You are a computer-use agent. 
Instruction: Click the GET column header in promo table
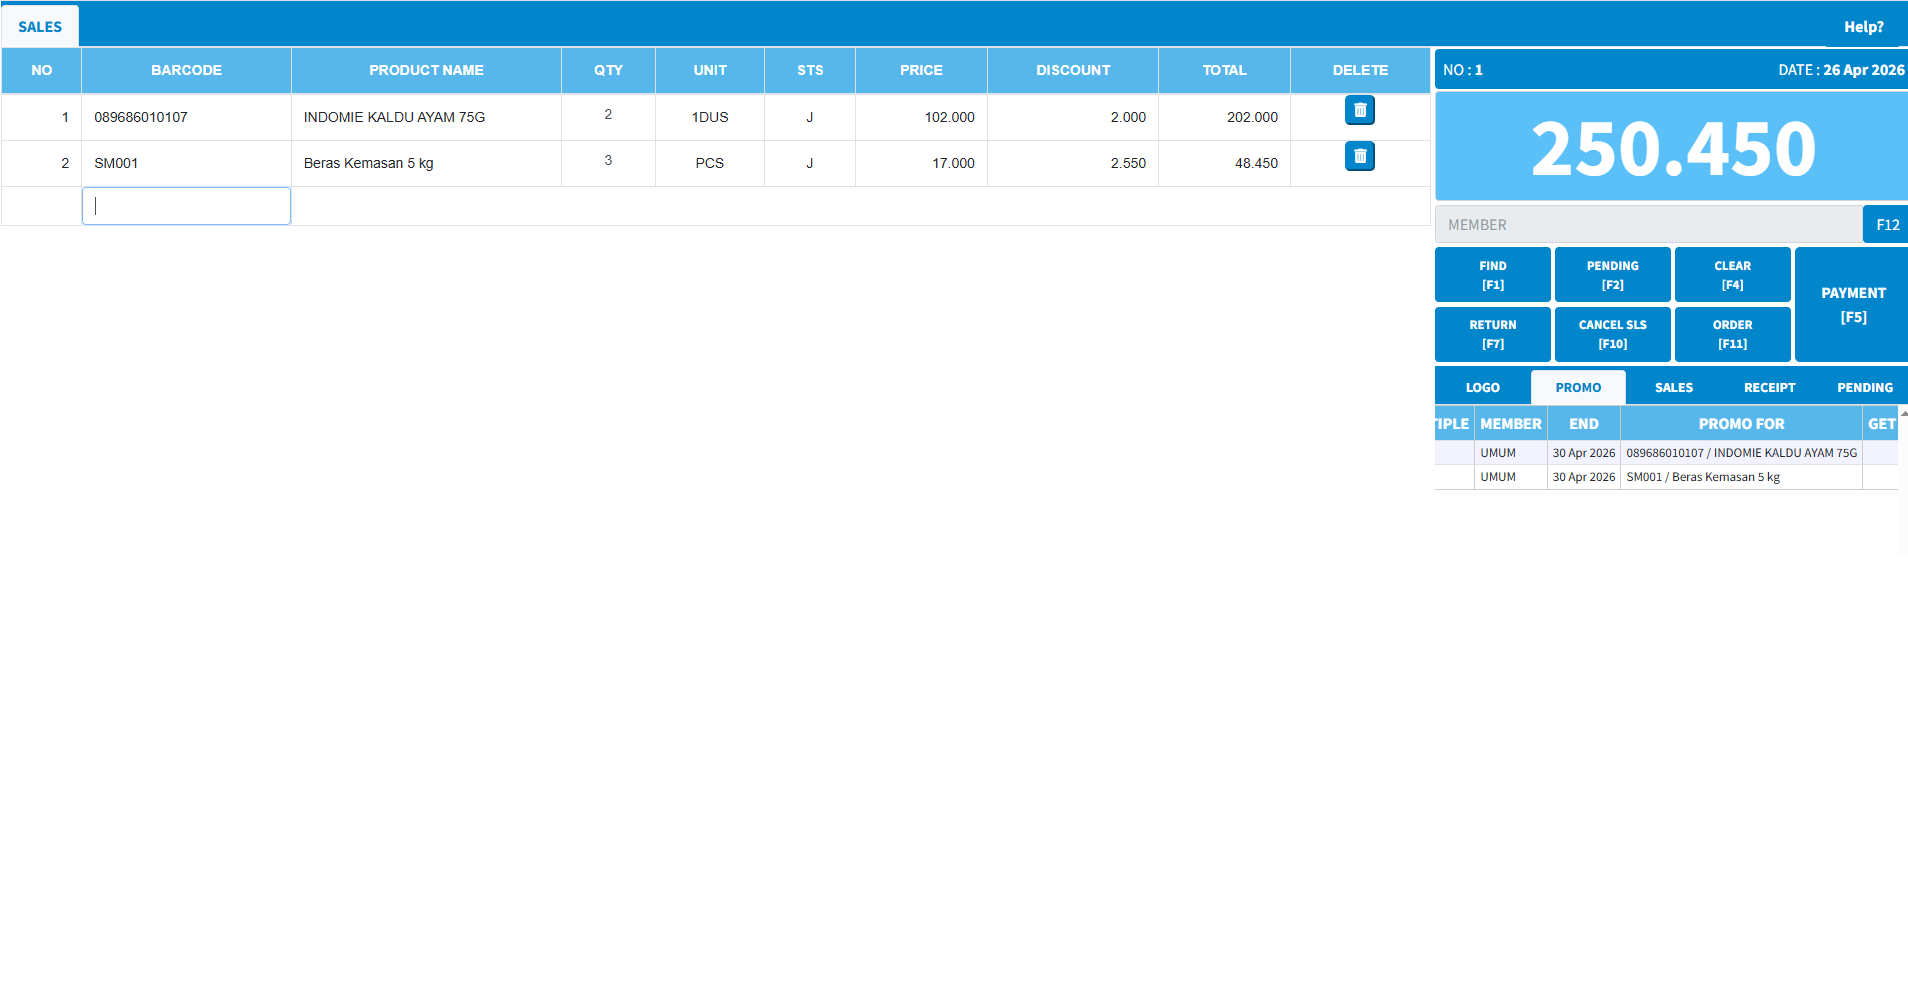click(1880, 424)
